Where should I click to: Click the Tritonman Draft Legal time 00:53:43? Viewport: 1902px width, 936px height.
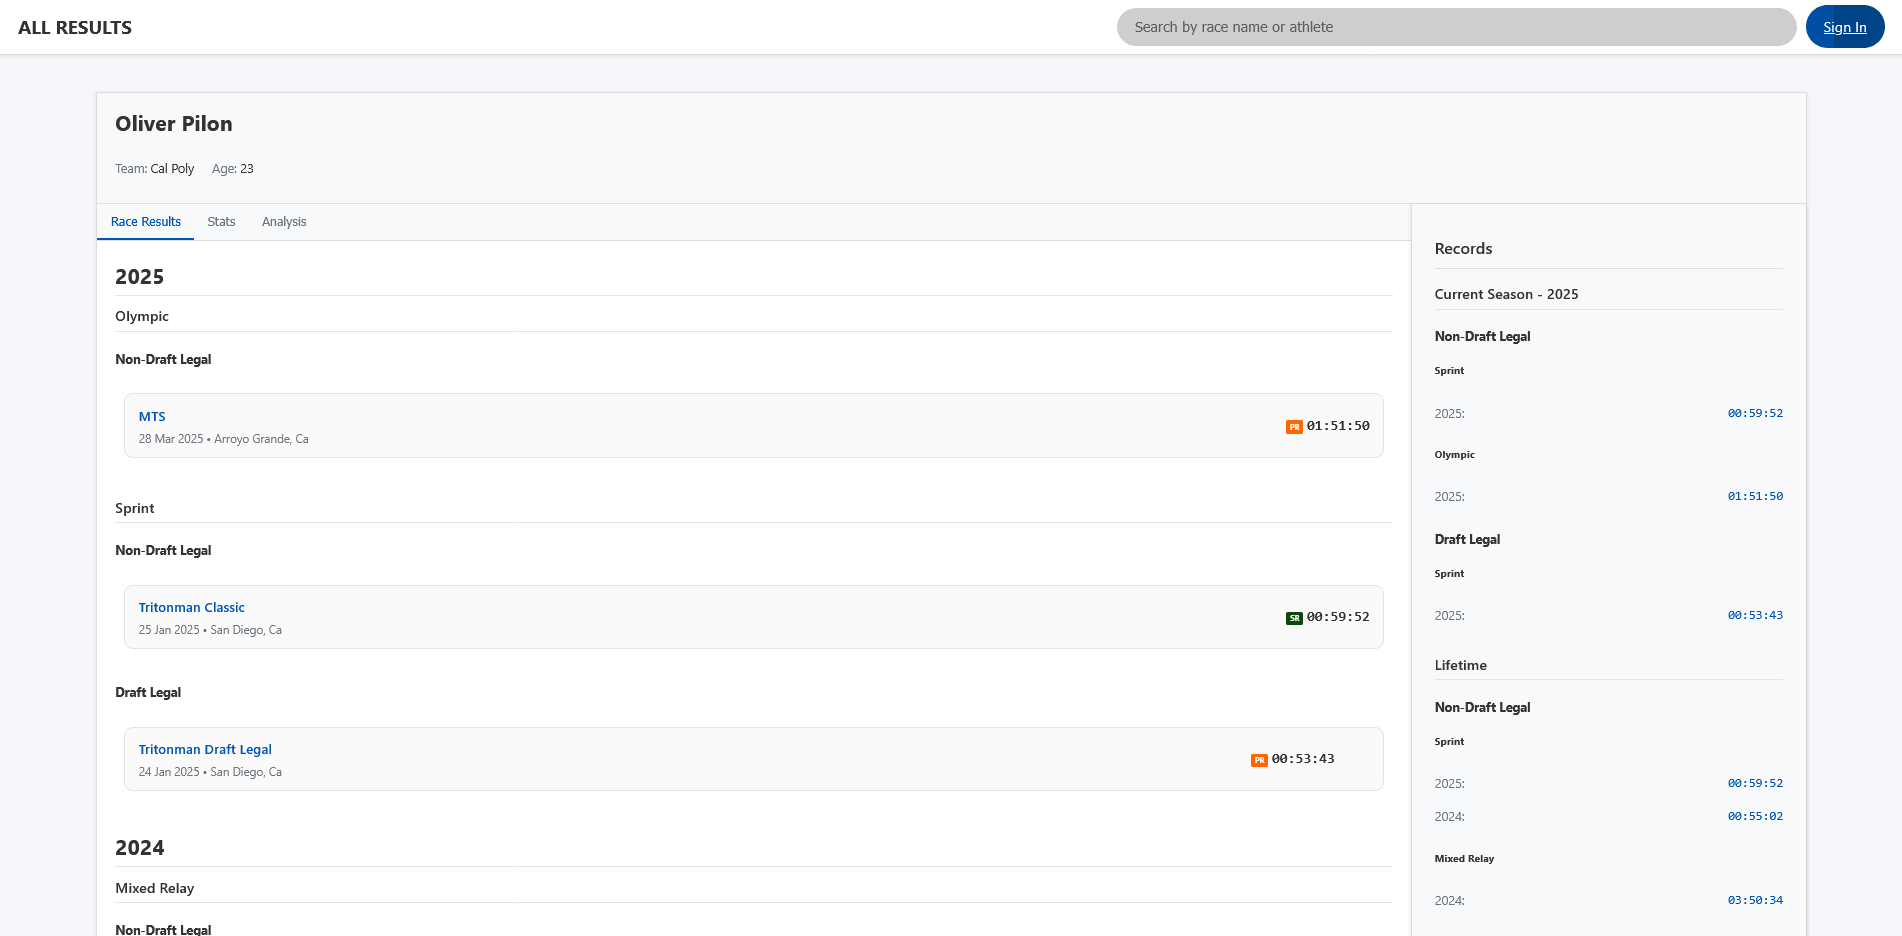click(1303, 759)
